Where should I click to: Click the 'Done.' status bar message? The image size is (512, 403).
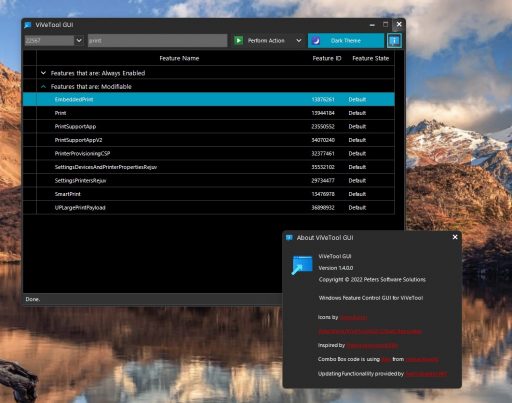pyautogui.click(x=33, y=299)
